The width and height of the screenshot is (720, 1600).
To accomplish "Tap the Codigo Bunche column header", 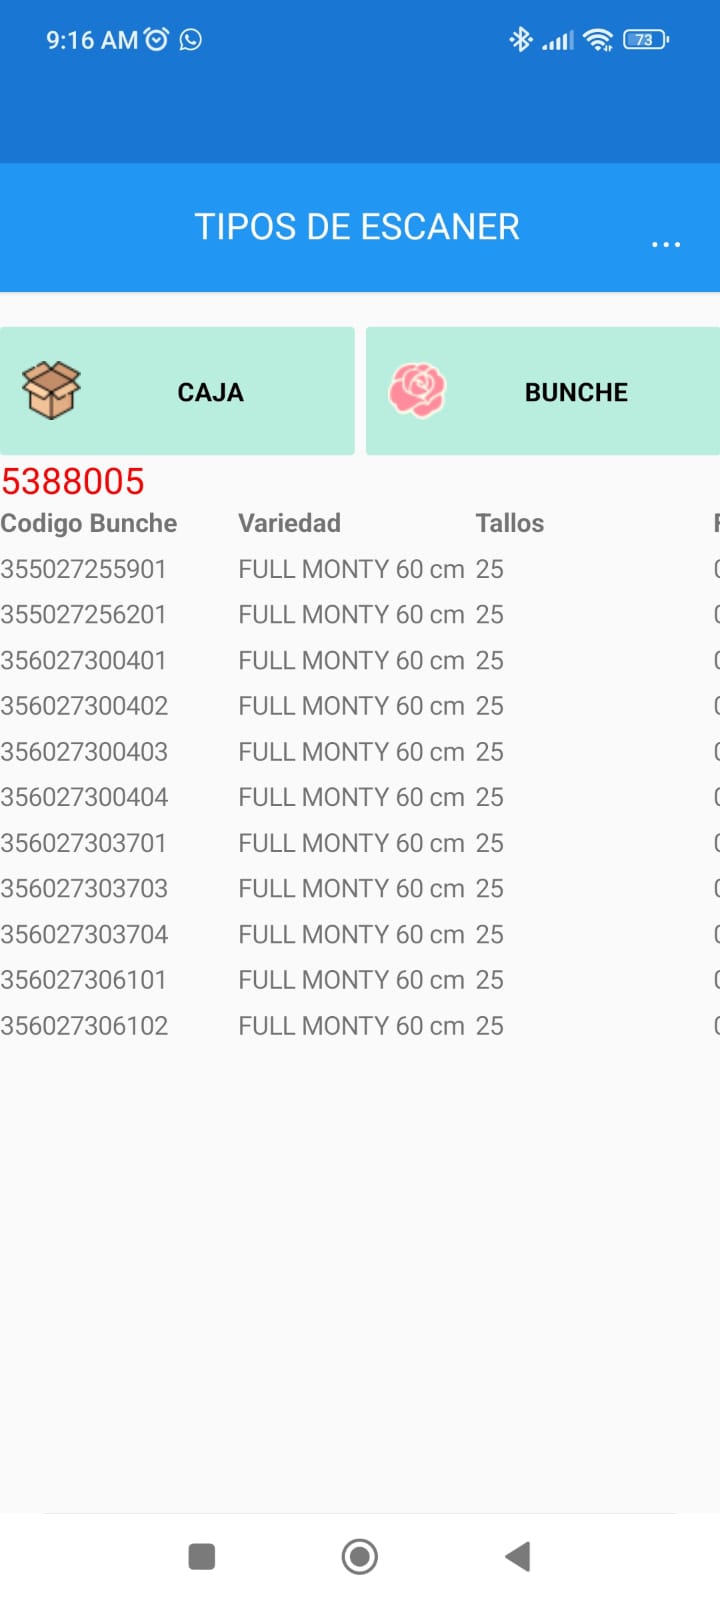I will click(89, 523).
